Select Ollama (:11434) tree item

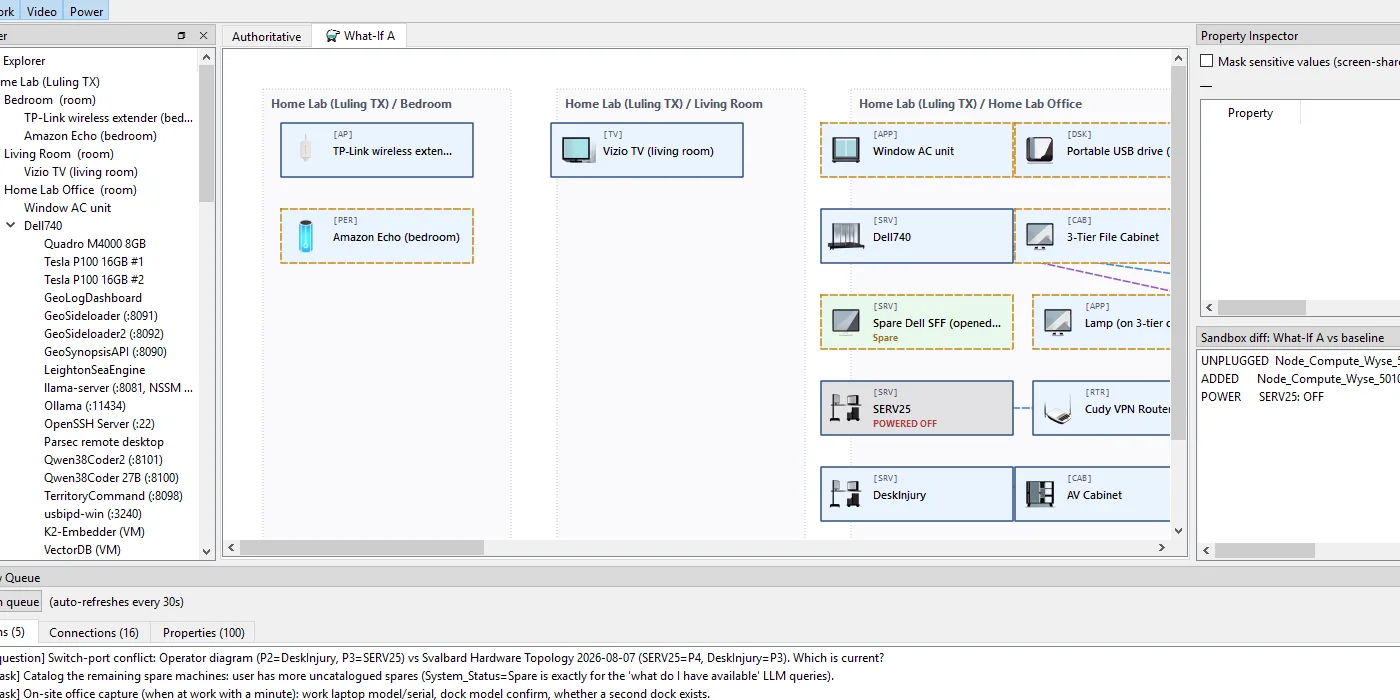85,406
